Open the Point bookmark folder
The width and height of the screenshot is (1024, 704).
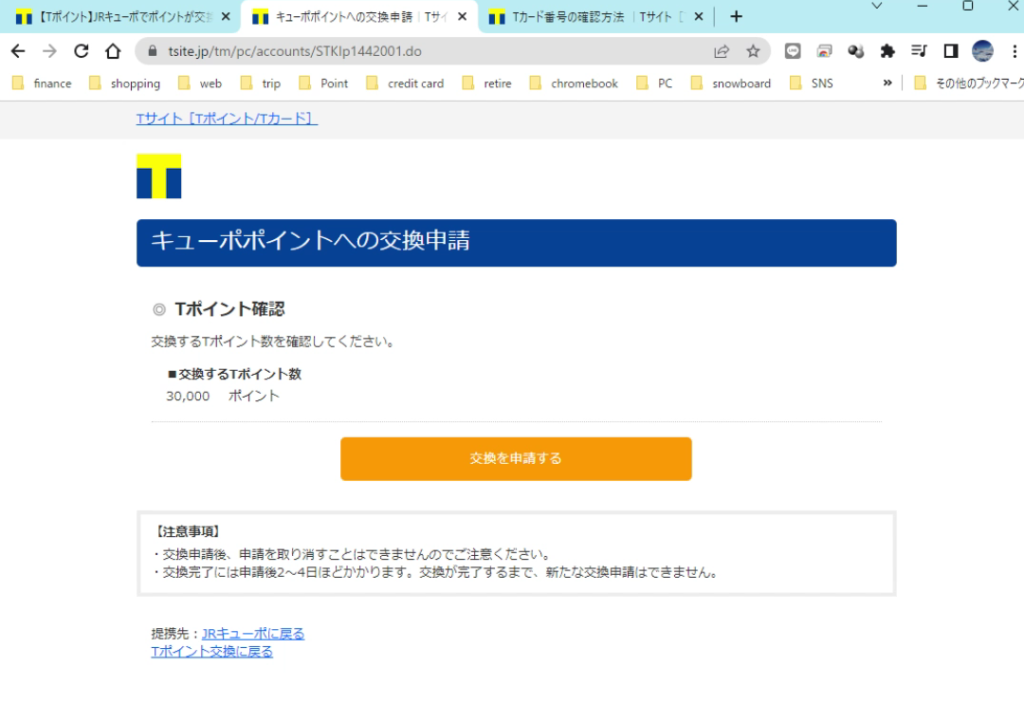pyautogui.click(x=324, y=83)
